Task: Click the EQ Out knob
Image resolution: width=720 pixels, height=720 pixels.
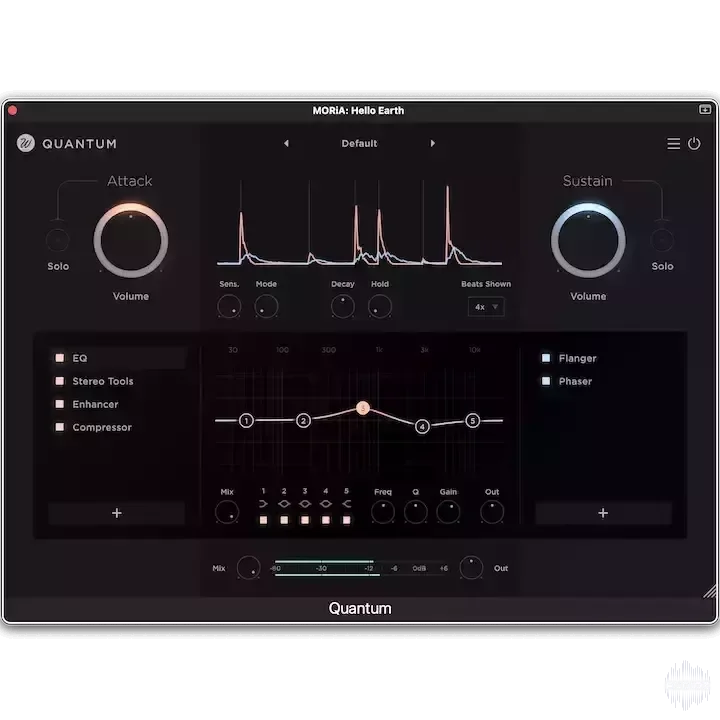Action: [492, 512]
